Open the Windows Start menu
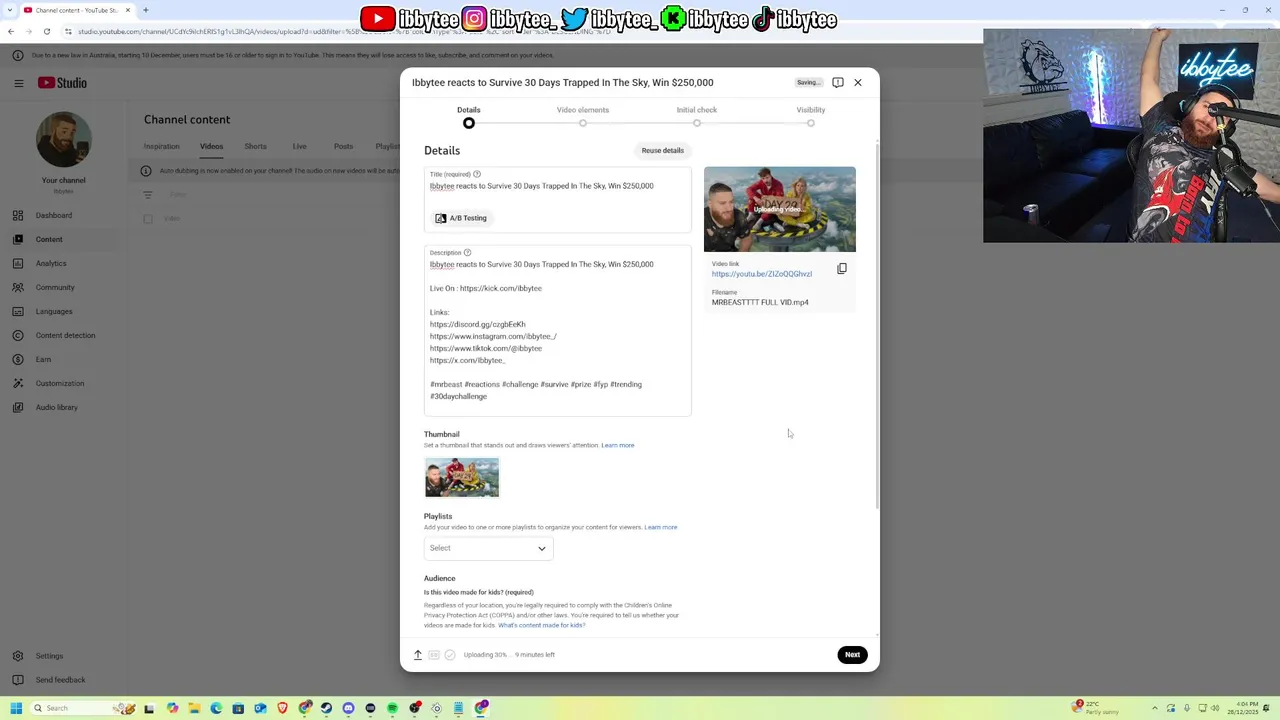The width and height of the screenshot is (1280, 720). point(15,708)
